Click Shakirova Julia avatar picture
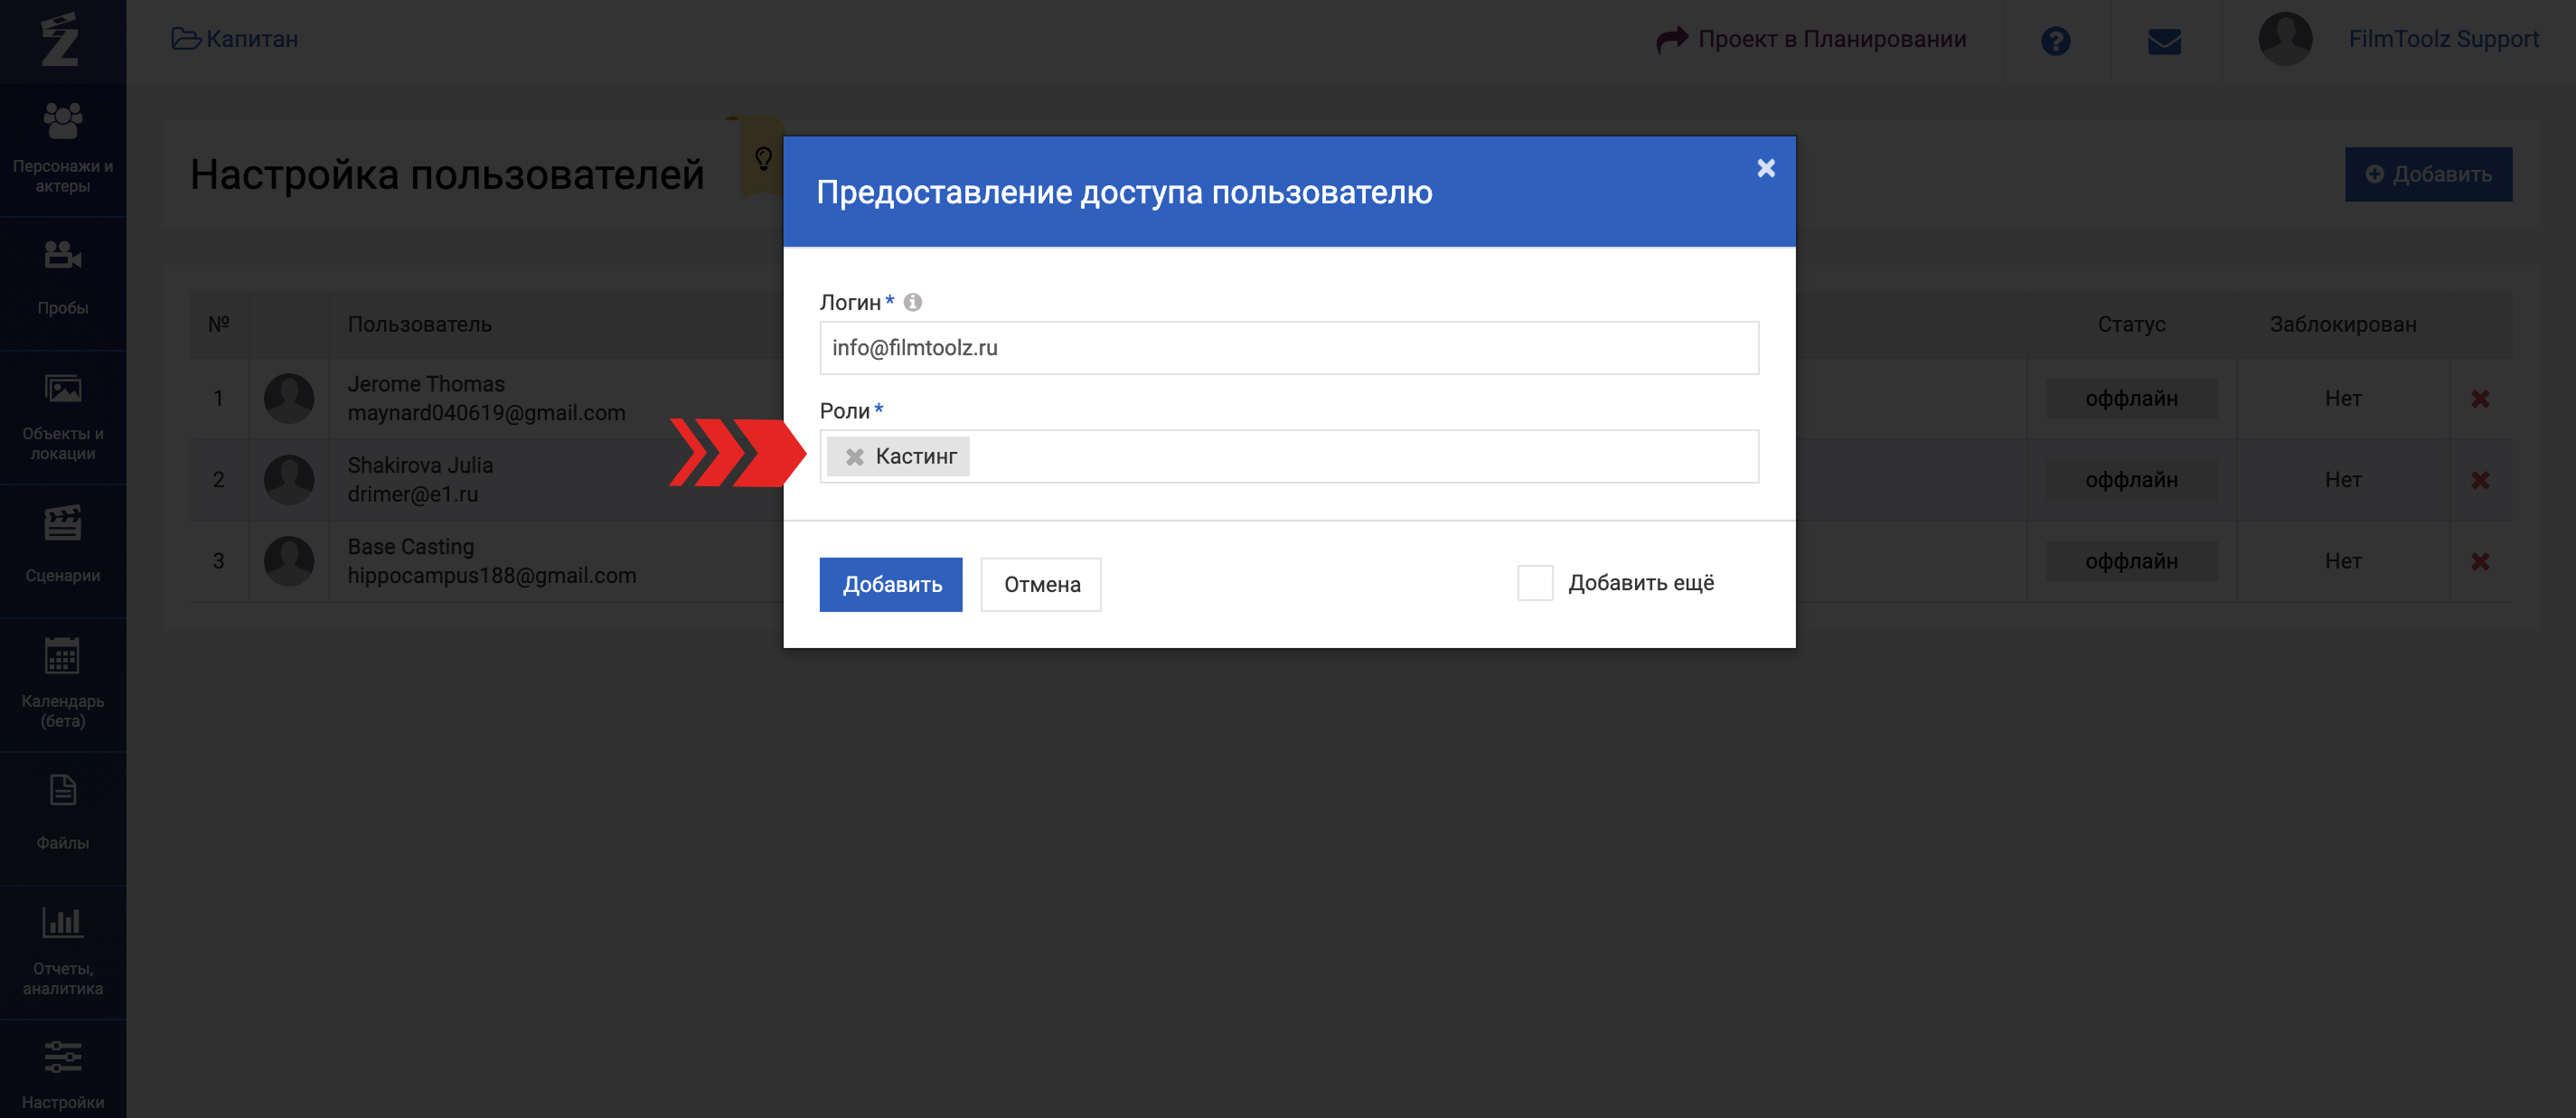 point(289,480)
